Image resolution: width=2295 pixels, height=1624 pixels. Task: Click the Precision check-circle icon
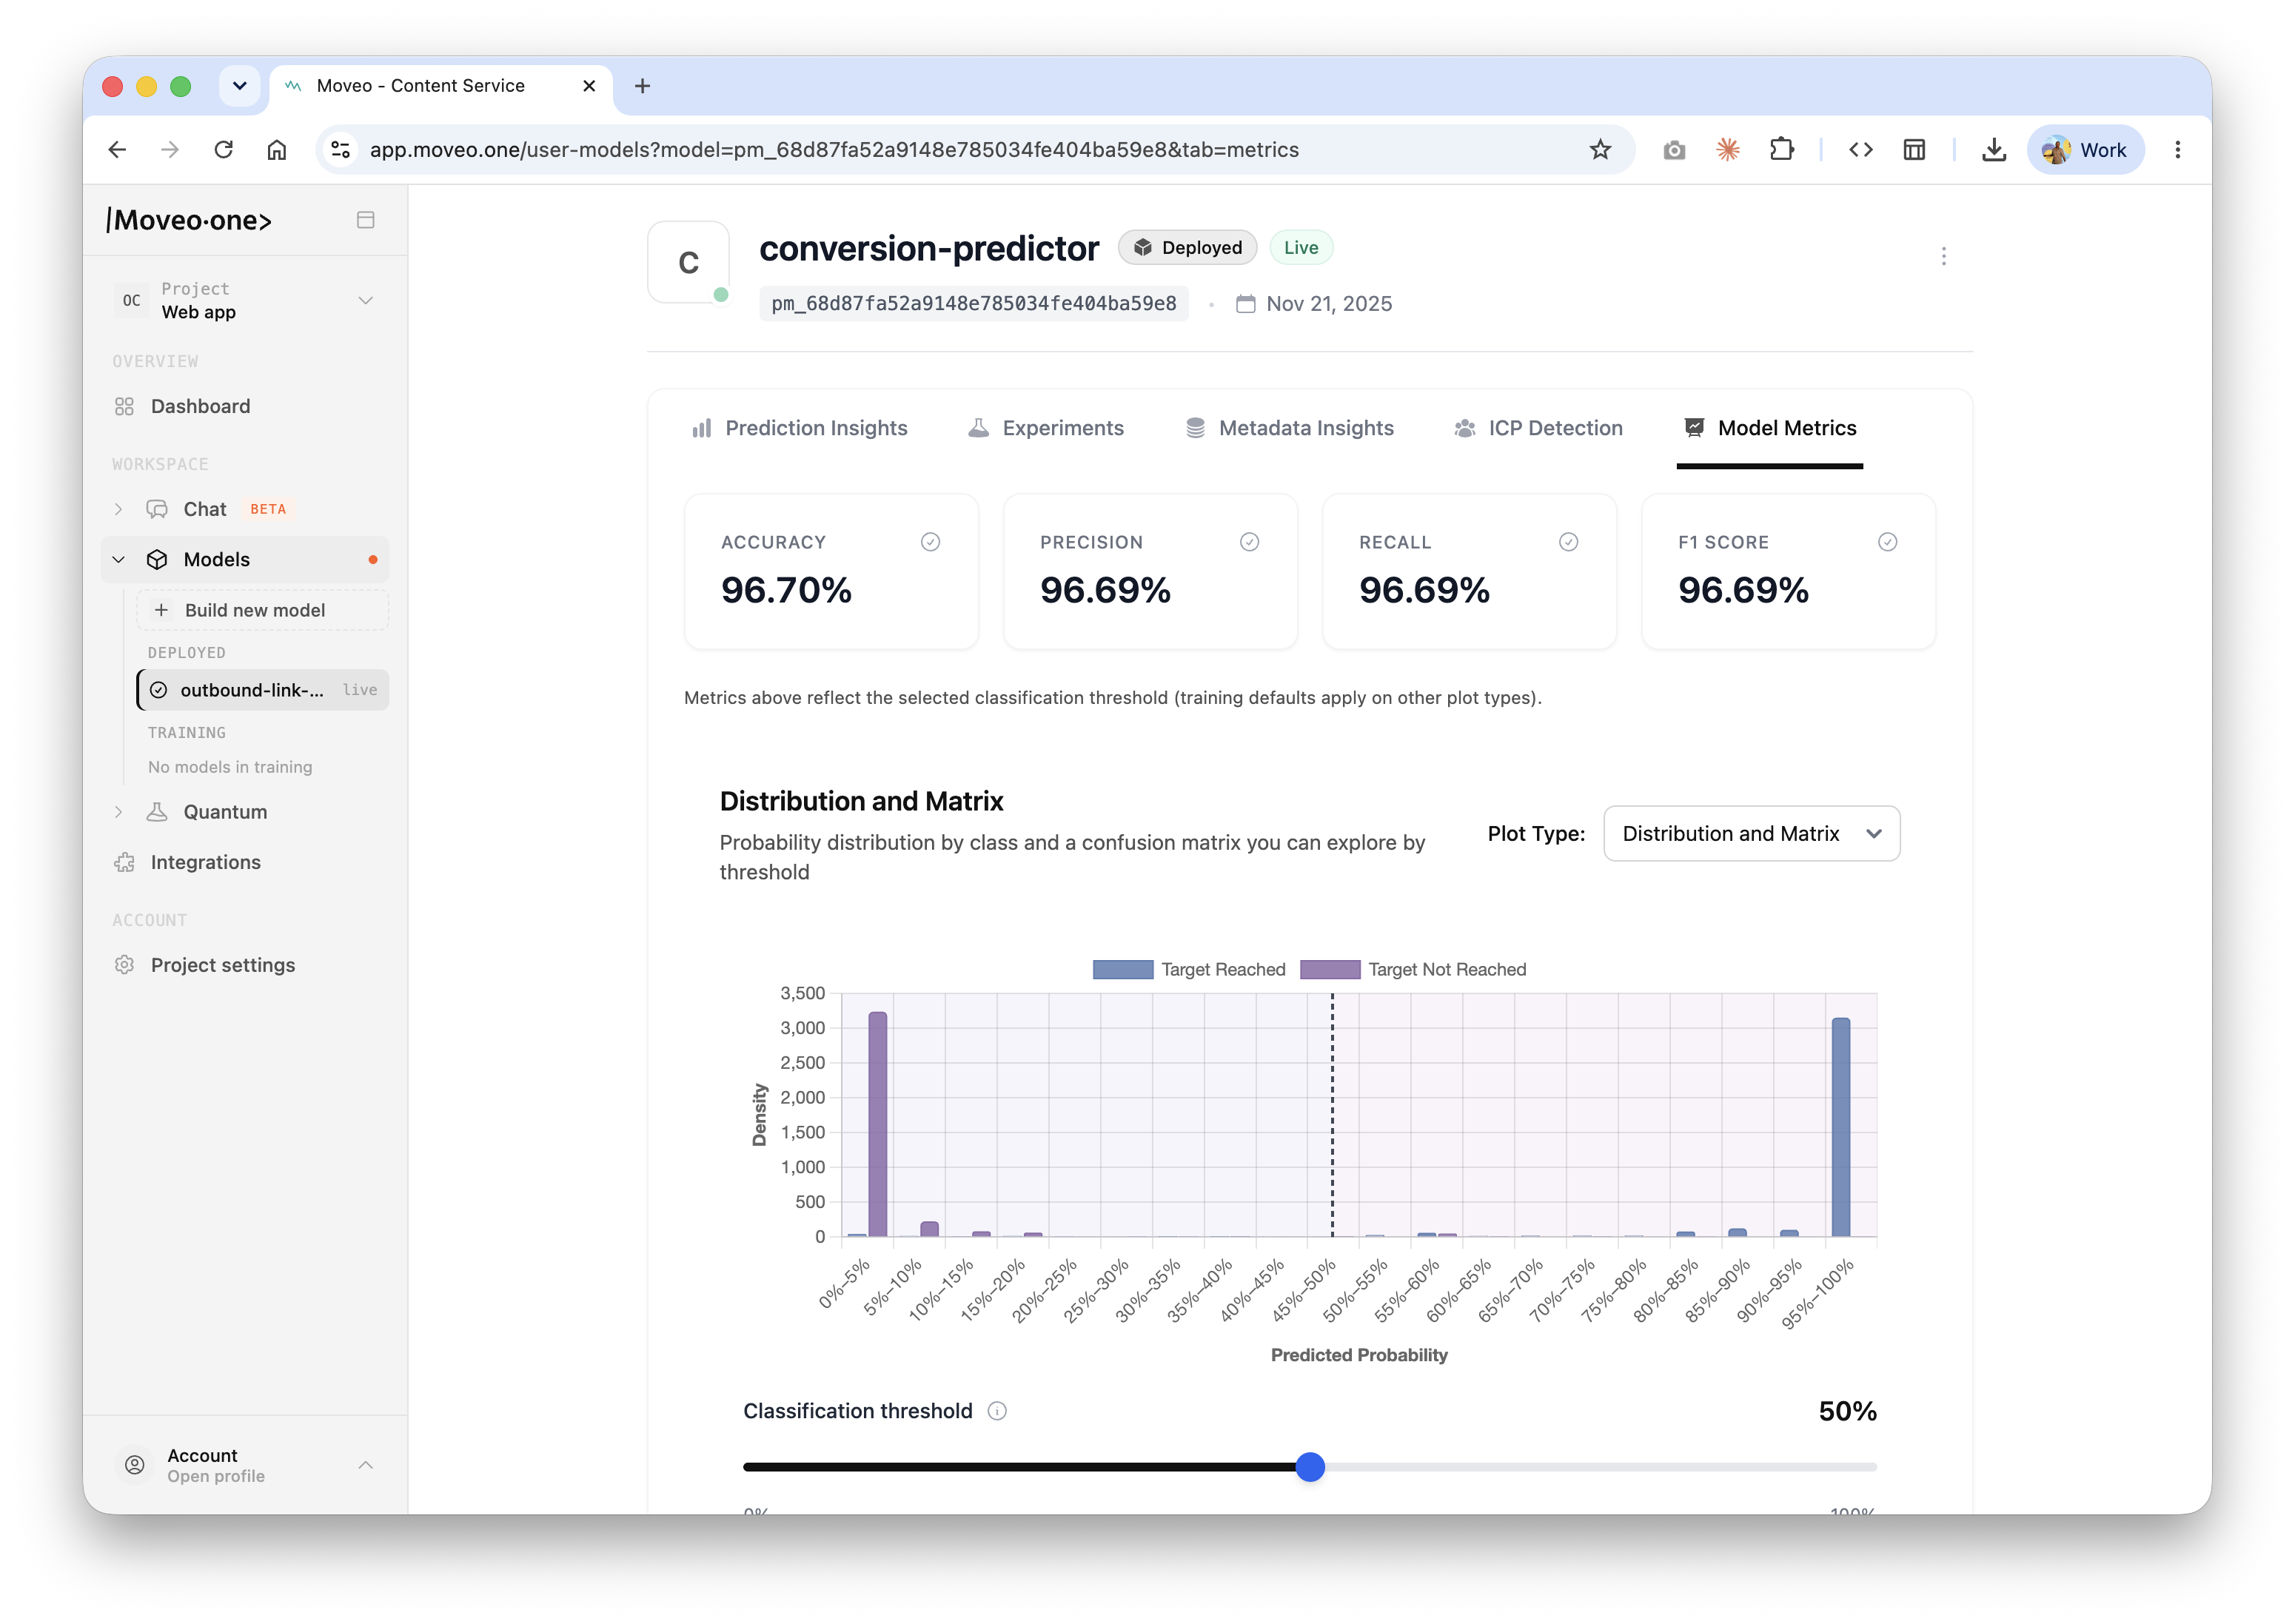[x=1249, y=542]
